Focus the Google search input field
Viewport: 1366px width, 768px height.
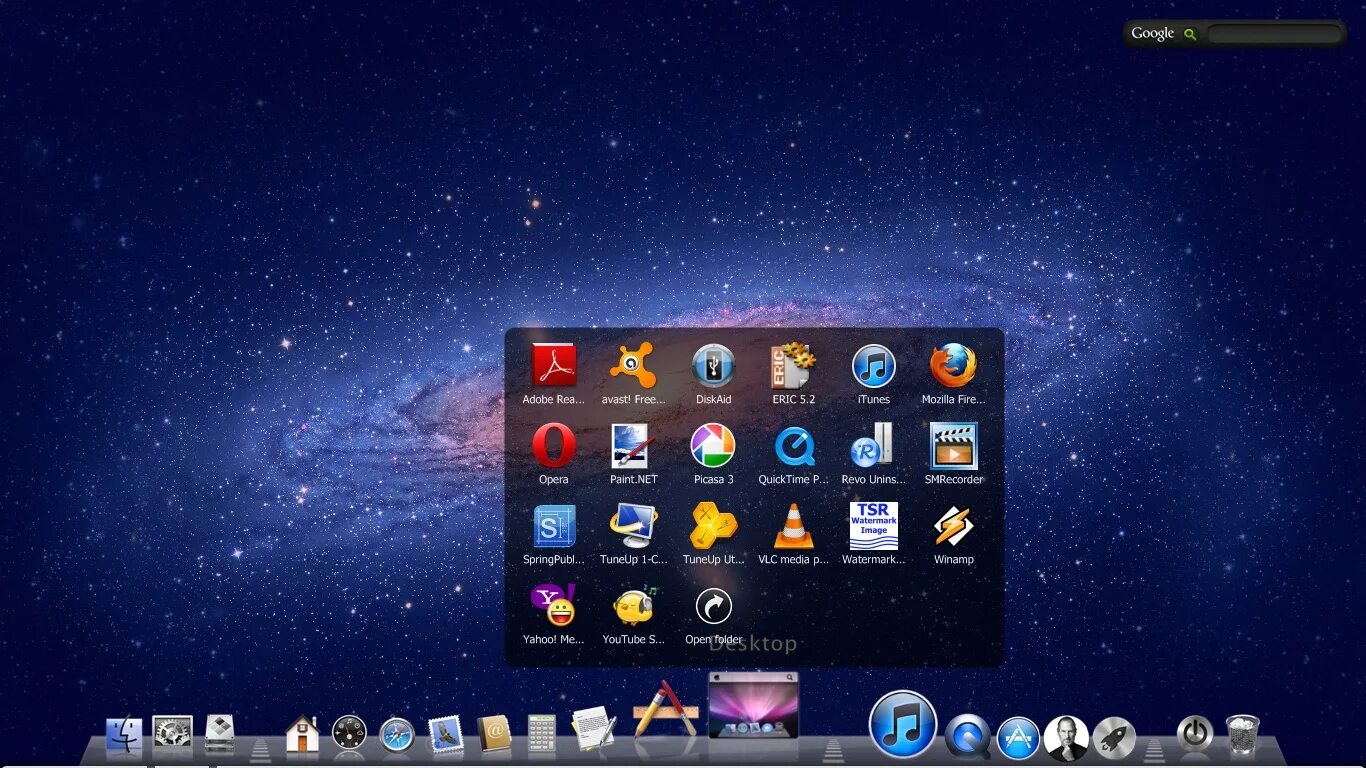(x=1274, y=34)
